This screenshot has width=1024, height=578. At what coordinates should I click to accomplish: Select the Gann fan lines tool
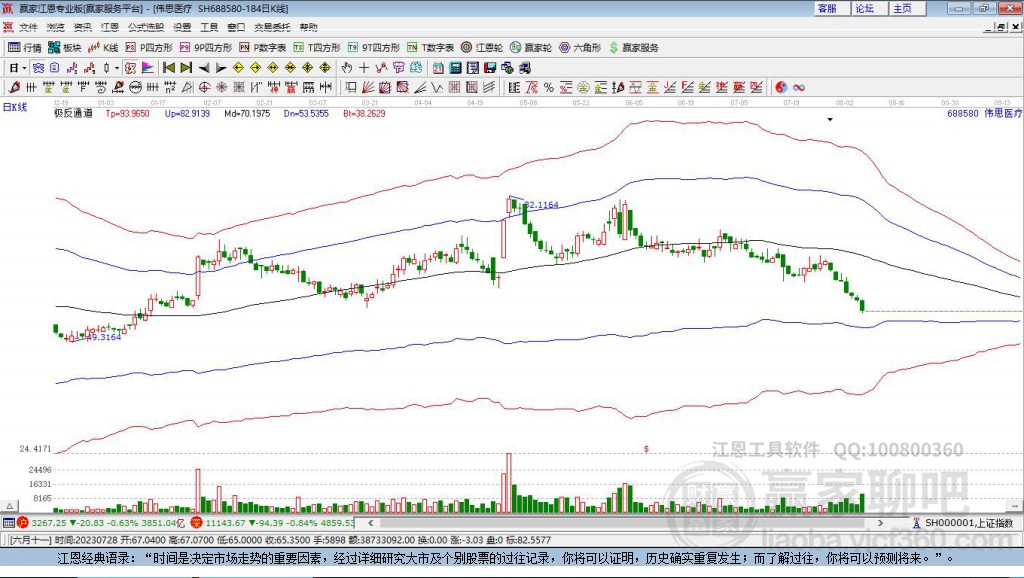click(368, 88)
